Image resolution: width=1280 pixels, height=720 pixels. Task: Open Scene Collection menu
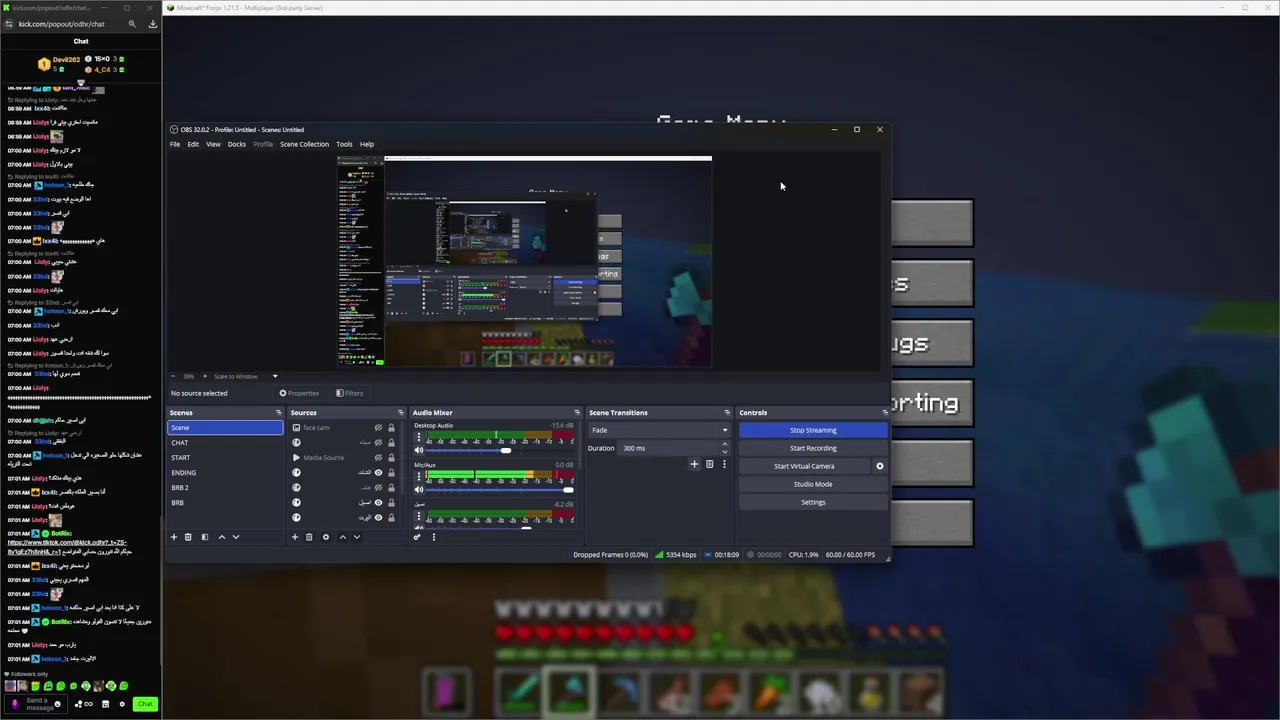click(304, 144)
